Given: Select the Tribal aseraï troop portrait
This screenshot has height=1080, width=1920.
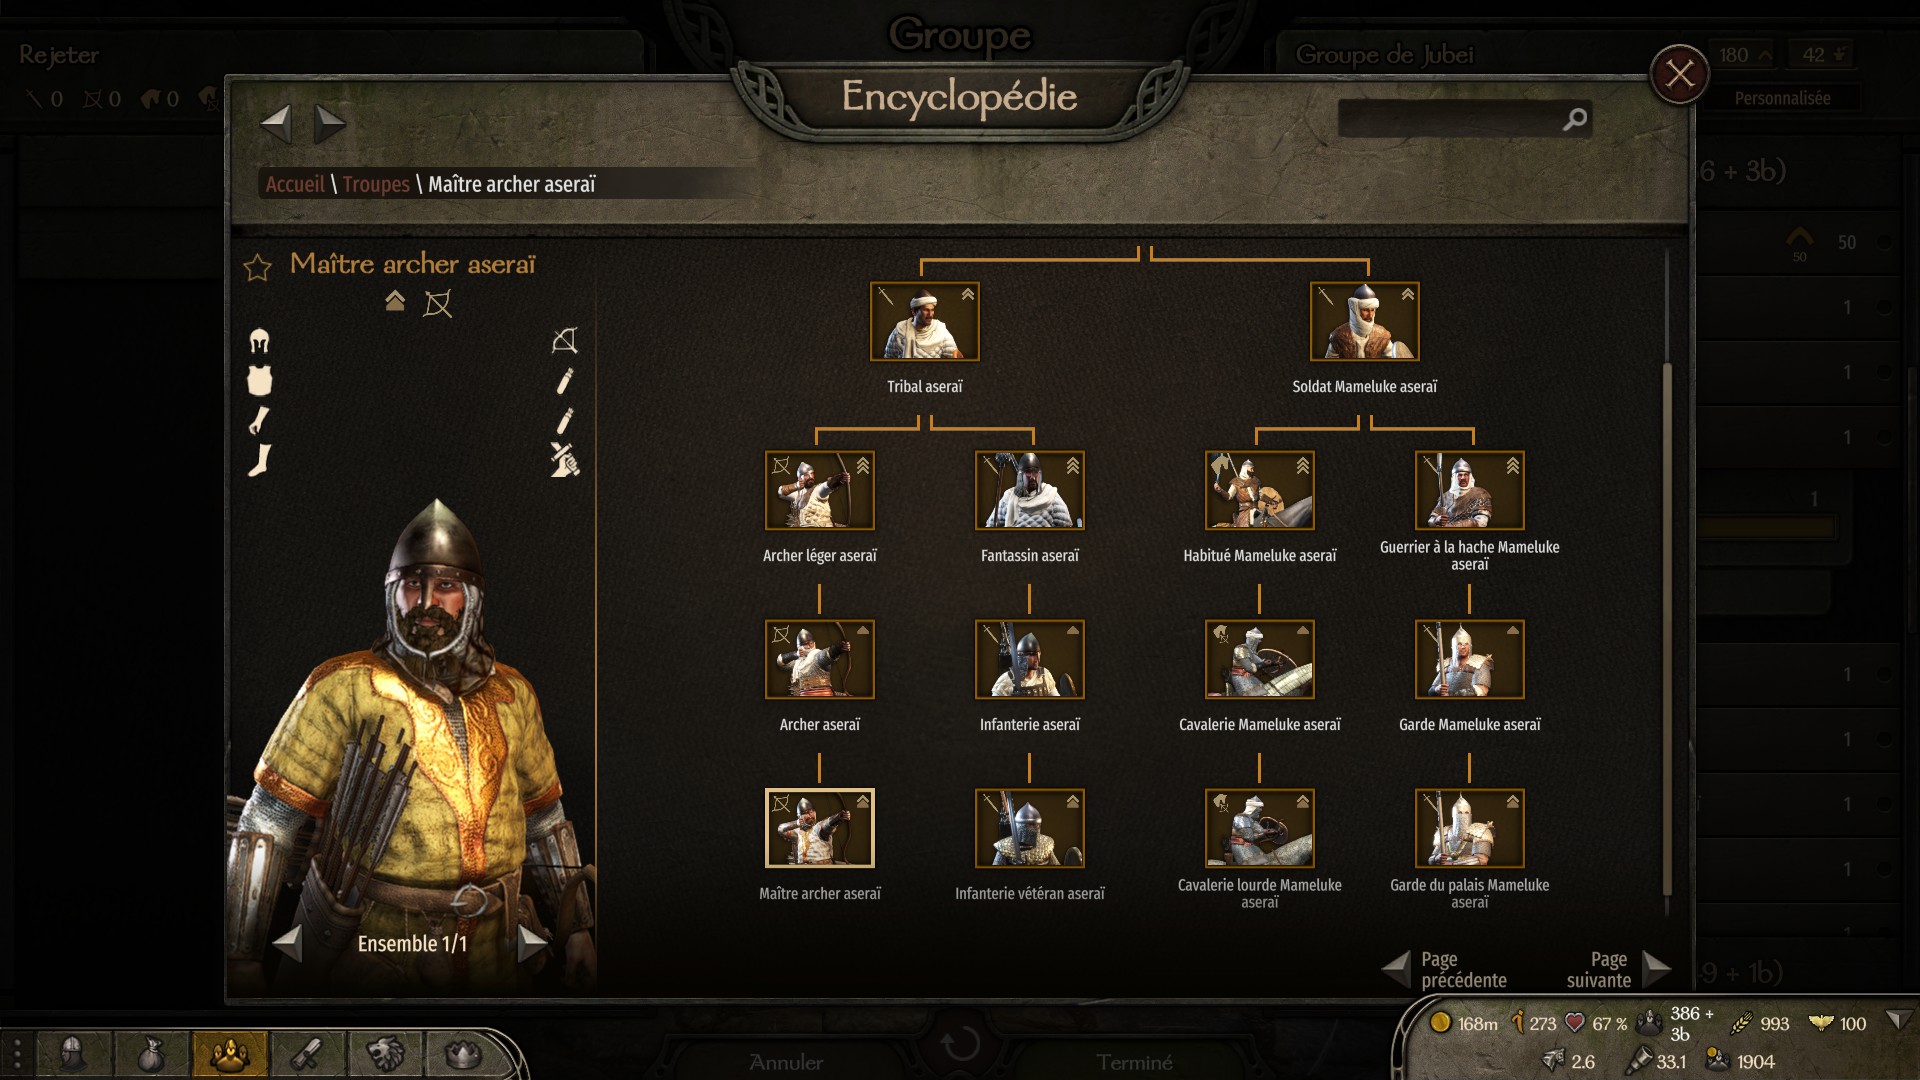Looking at the screenshot, I should pos(925,321).
